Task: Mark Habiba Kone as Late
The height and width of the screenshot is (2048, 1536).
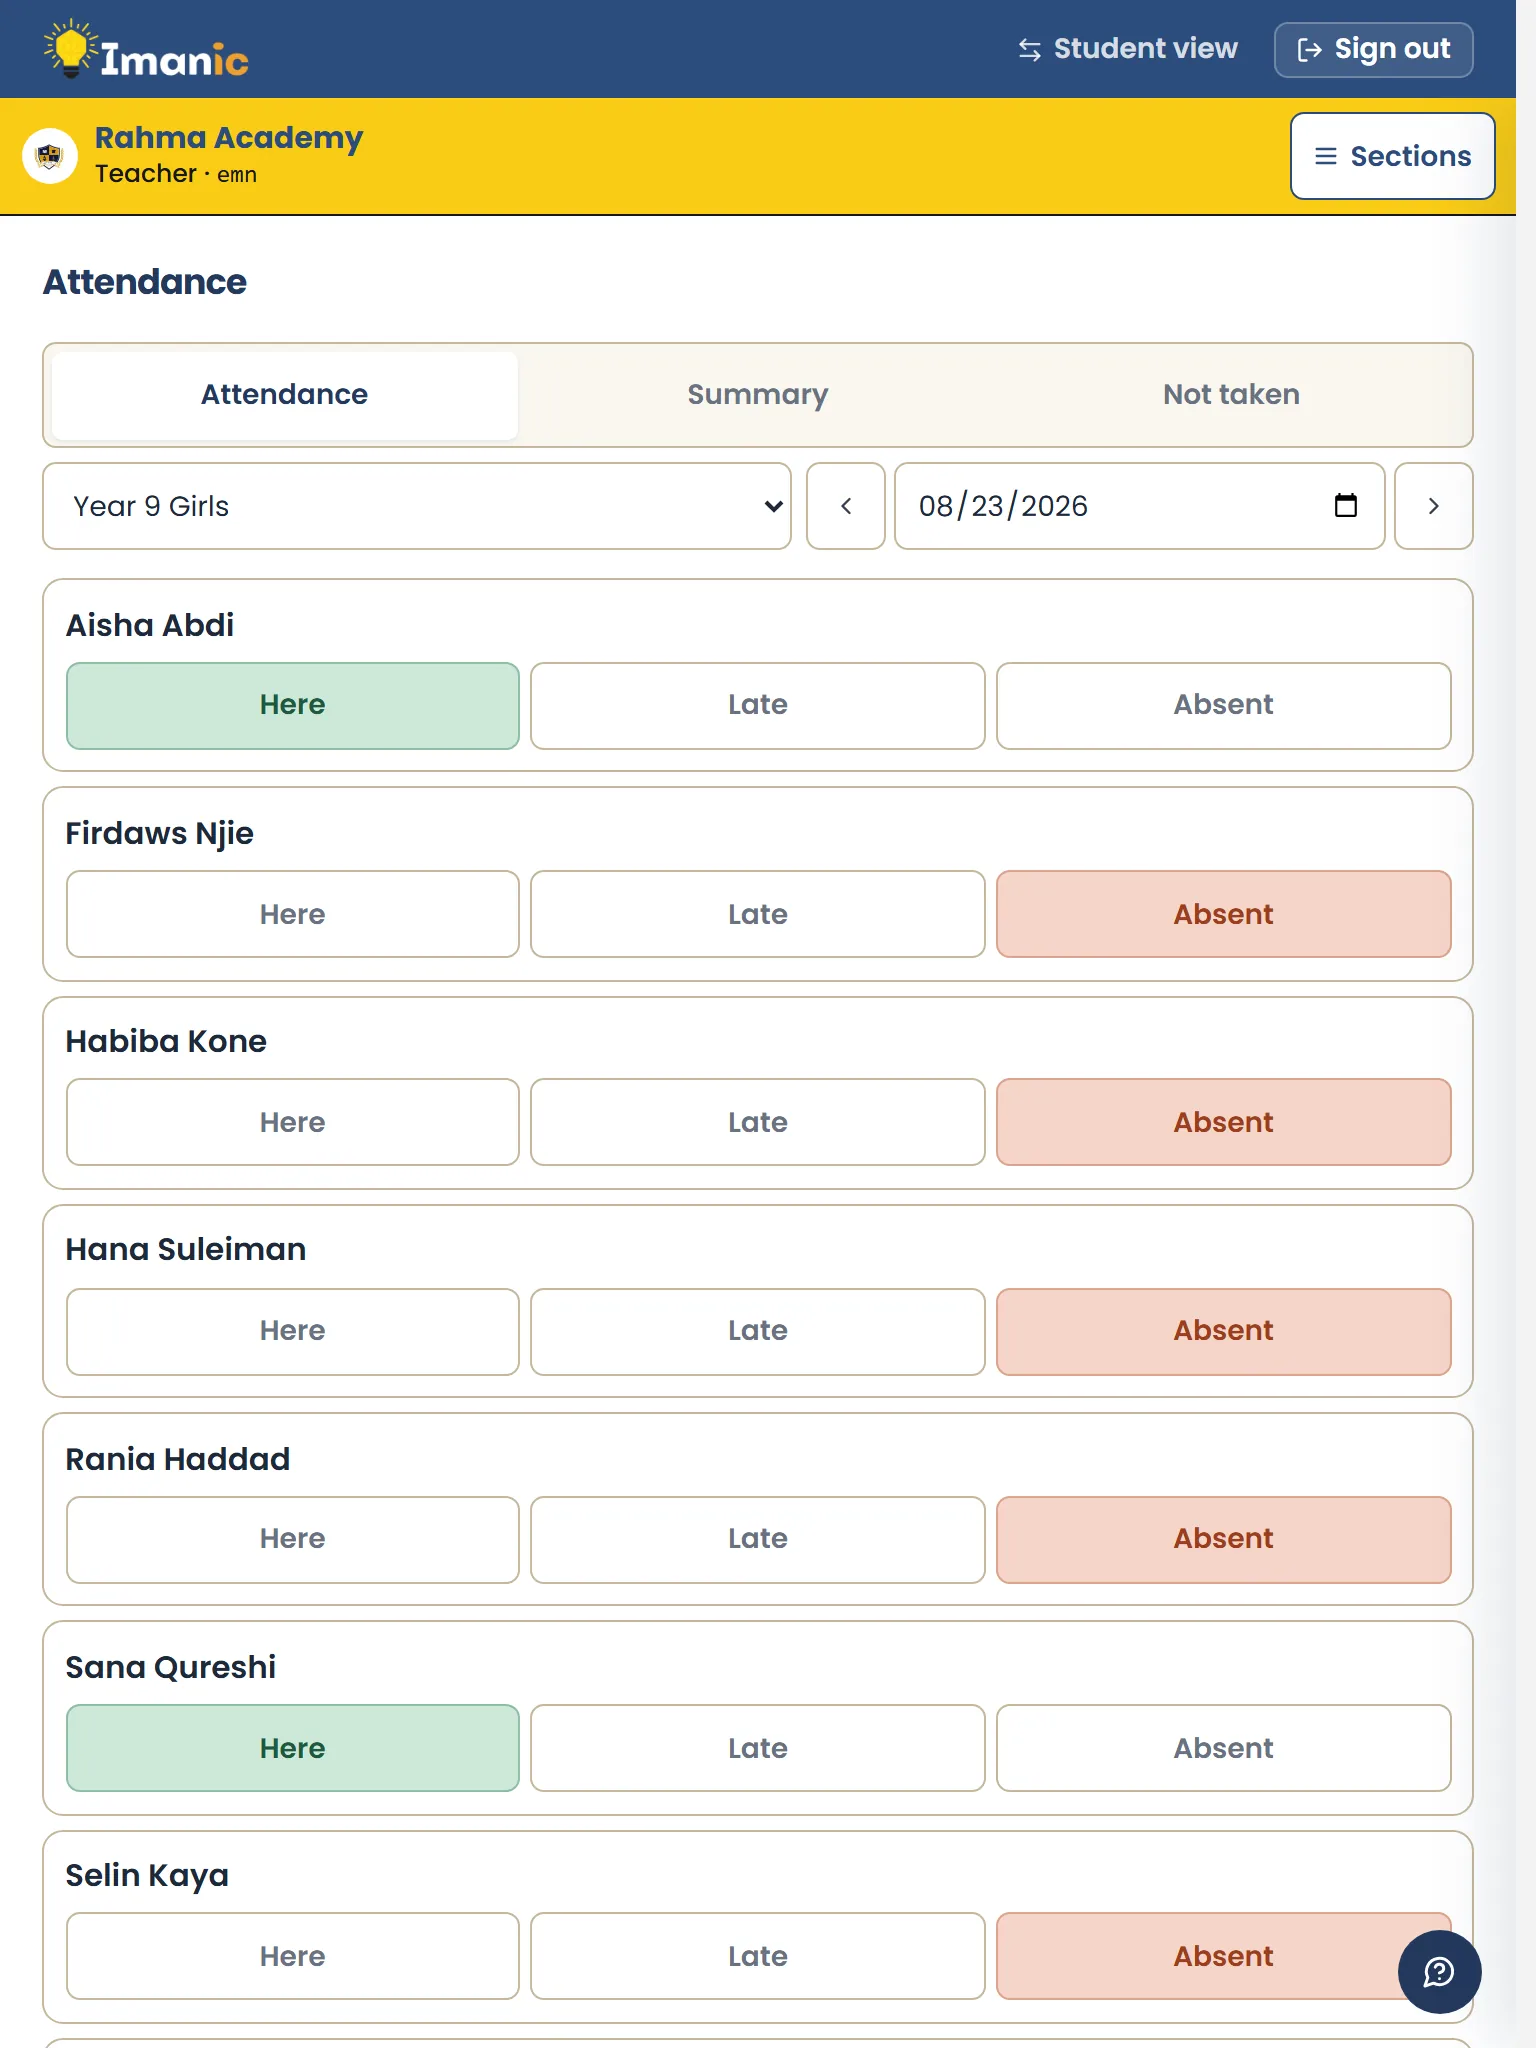Action: tap(758, 1122)
